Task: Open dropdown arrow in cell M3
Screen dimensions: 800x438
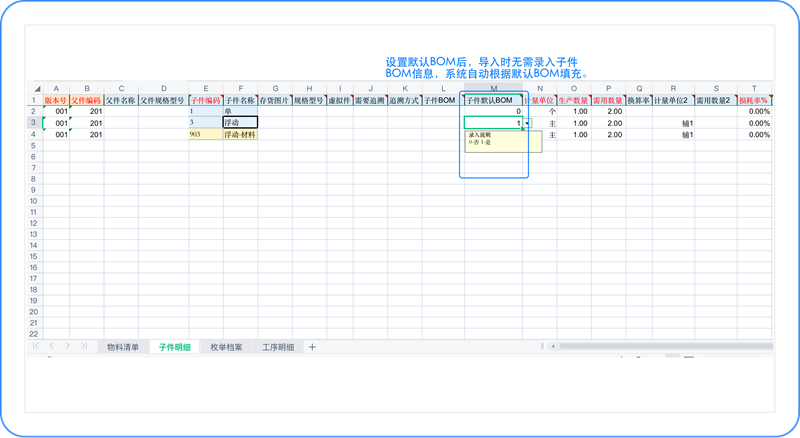Action: [x=528, y=123]
